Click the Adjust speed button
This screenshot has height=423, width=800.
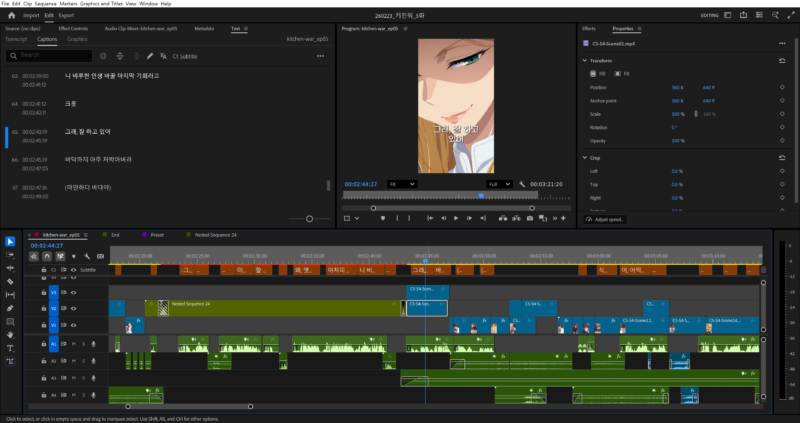607,219
